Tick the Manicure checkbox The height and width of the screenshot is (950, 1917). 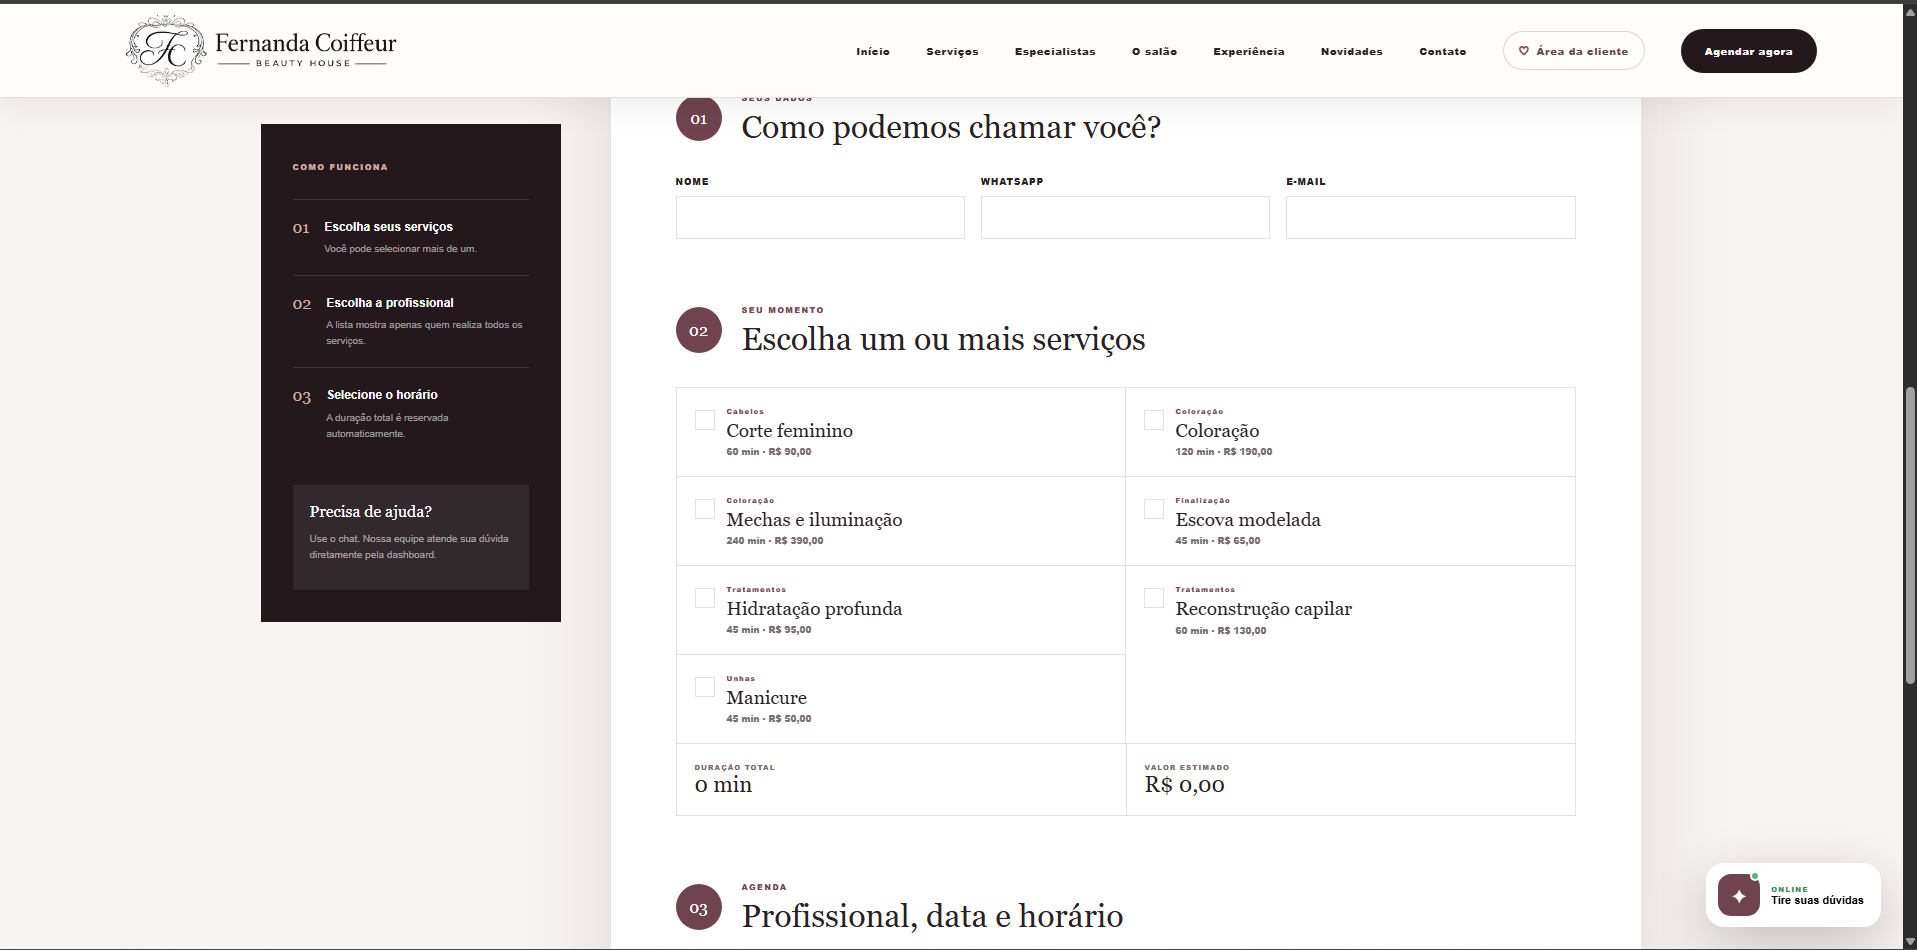[x=705, y=687]
